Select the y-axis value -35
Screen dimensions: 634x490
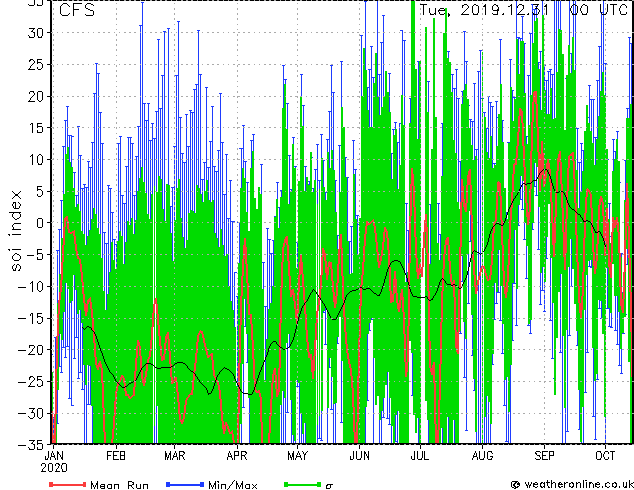pyautogui.click(x=31, y=445)
